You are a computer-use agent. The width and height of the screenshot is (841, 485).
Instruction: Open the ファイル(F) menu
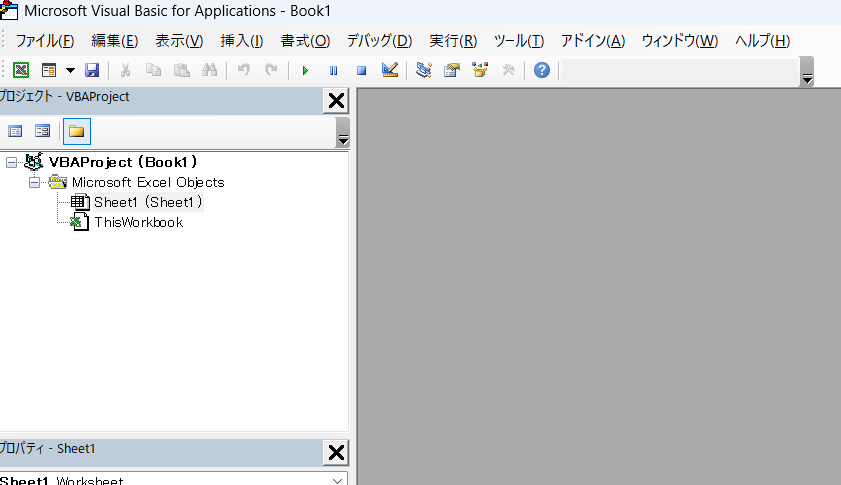coord(45,41)
